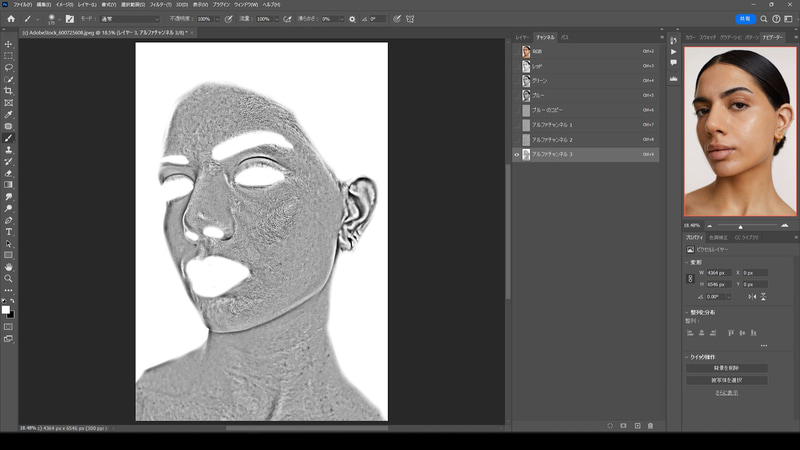Switch to the パス tab
The height and width of the screenshot is (450, 800).
(565, 37)
